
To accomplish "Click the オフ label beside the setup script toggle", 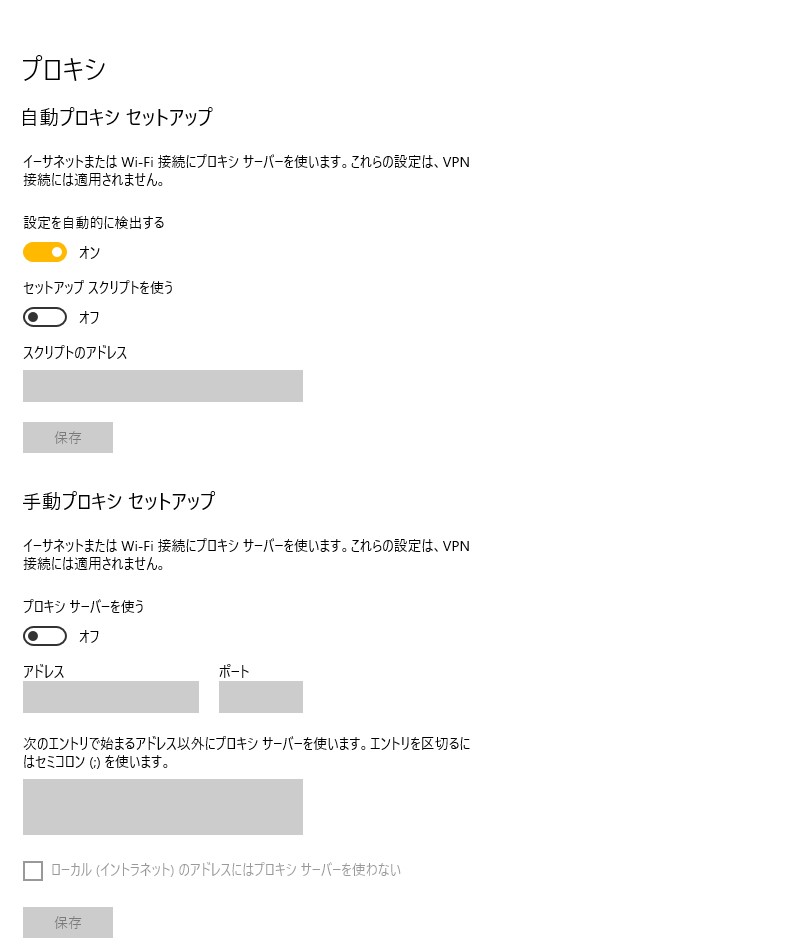I will 90,318.
